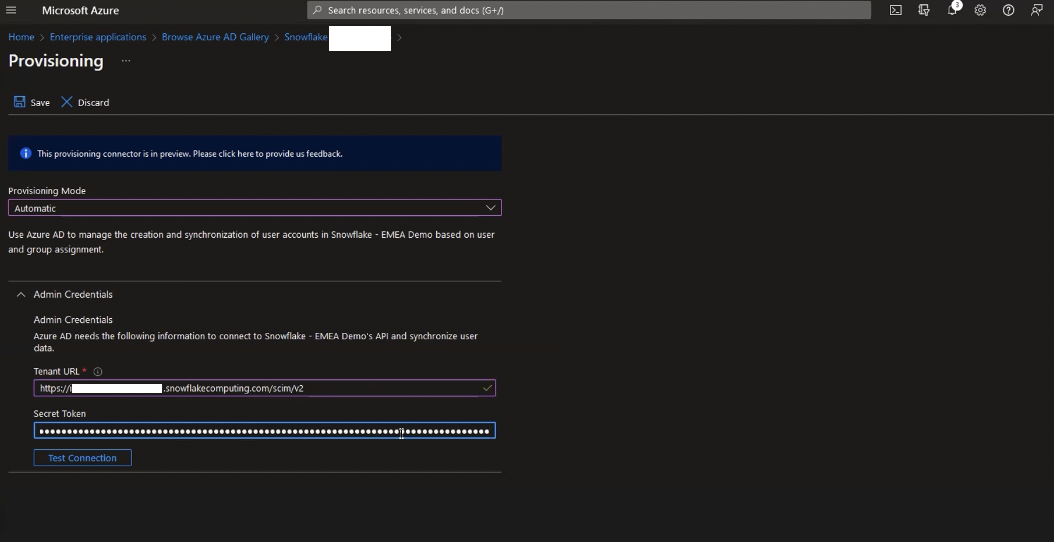Open the Feedback person icon
The width and height of the screenshot is (1054, 542).
tap(1037, 10)
